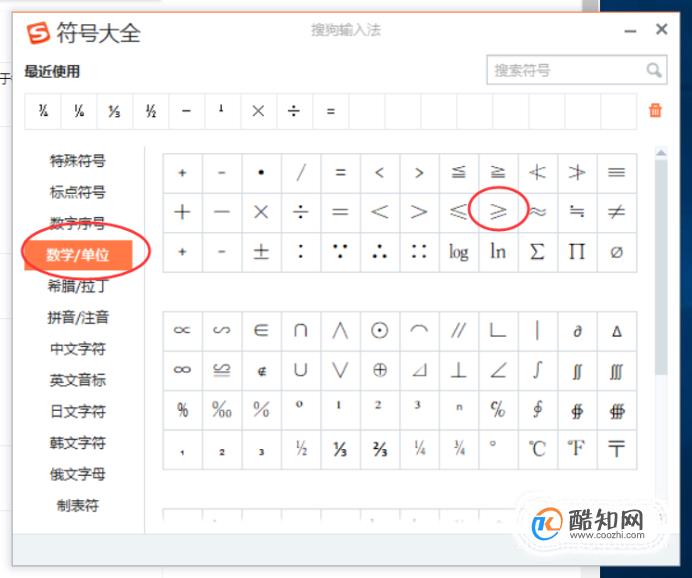Insert the ≈ approximately equal symbol

pos(538,212)
